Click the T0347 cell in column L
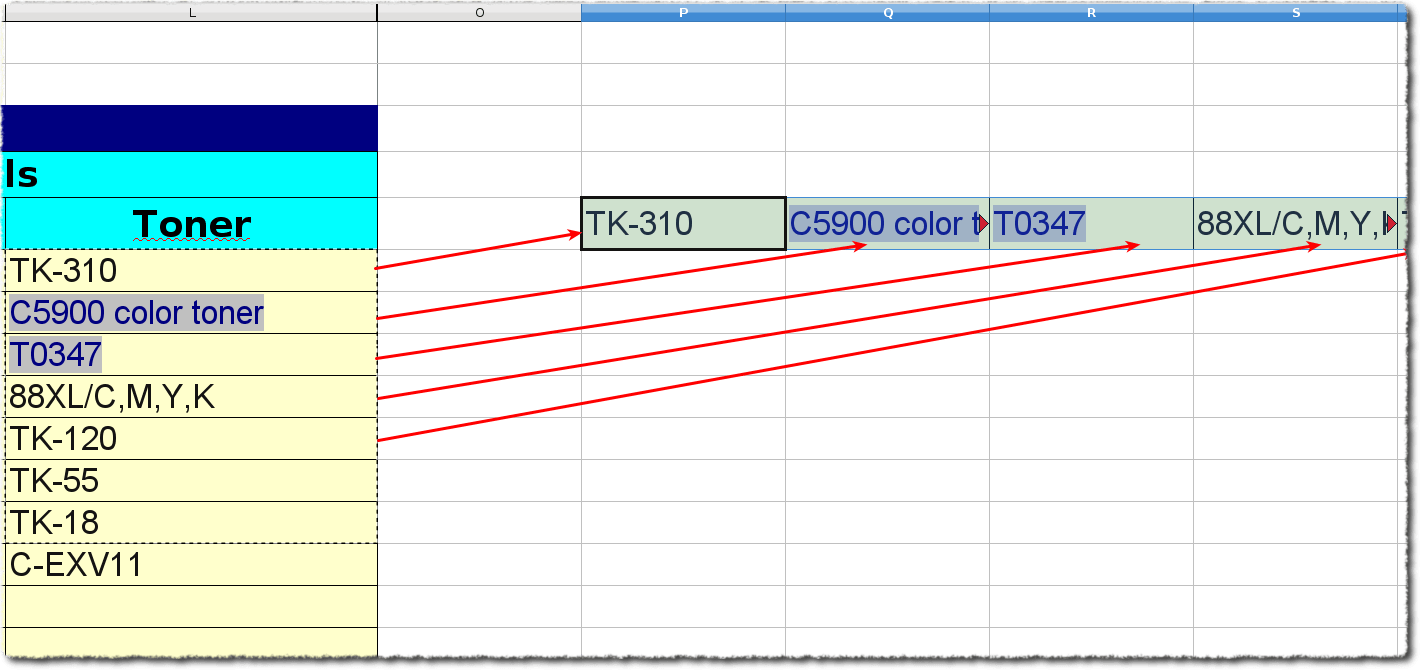1420x670 pixels. tap(190, 355)
